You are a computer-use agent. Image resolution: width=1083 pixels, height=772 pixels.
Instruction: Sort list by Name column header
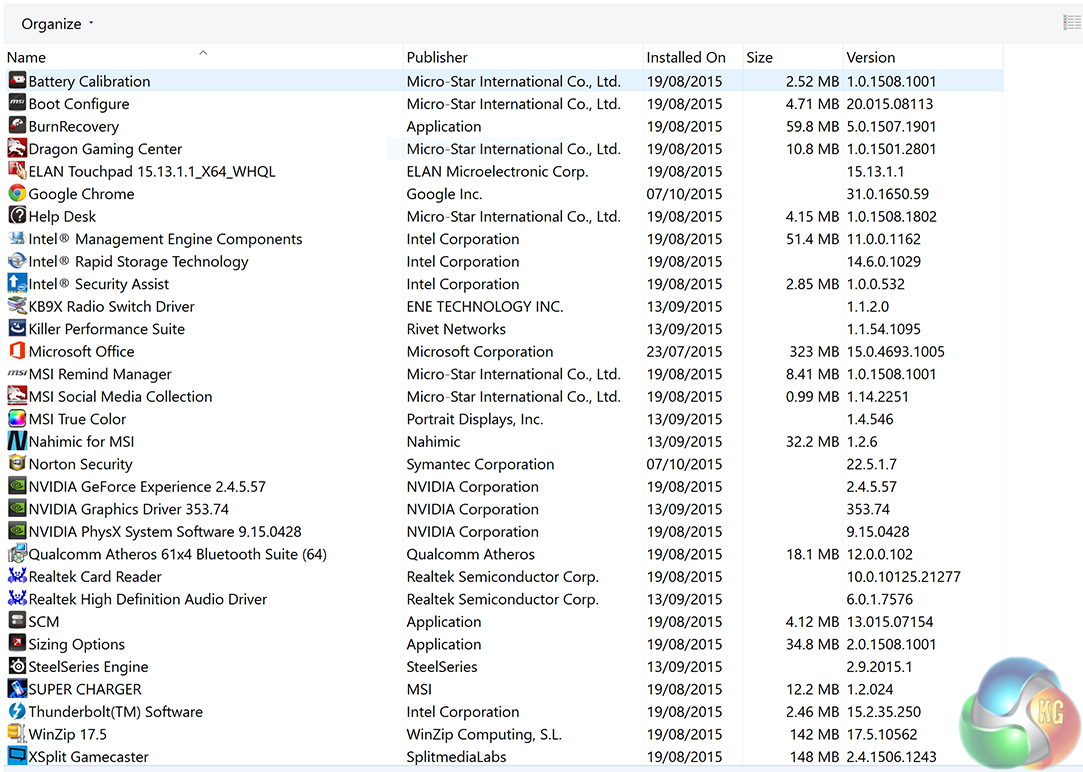27,57
